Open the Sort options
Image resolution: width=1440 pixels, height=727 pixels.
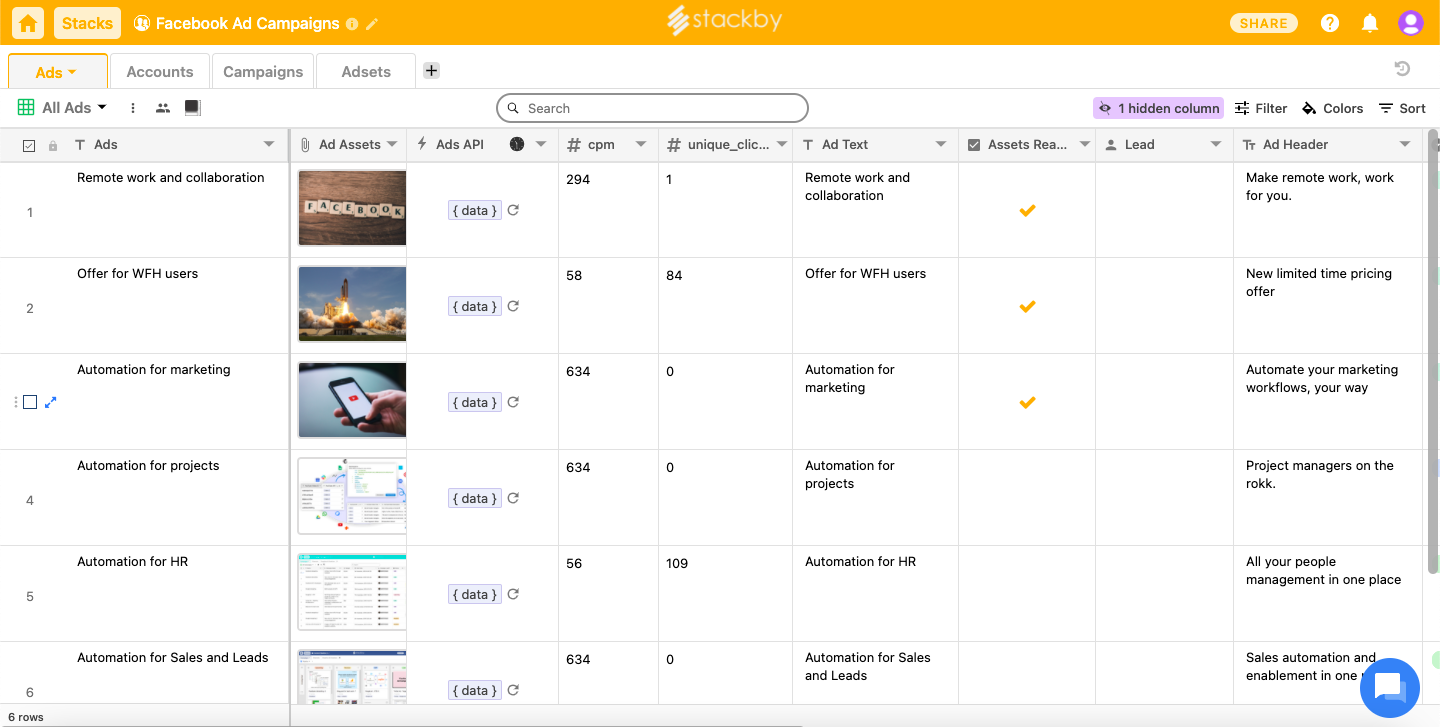pos(1402,108)
